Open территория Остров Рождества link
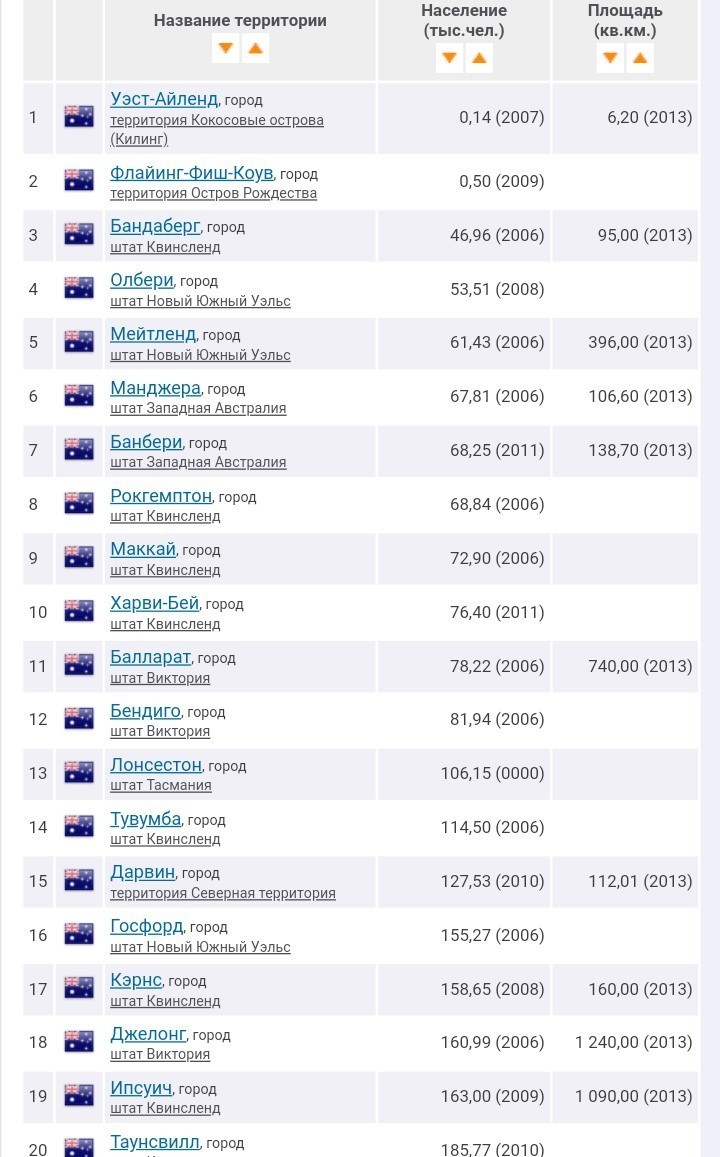The width and height of the screenshot is (720, 1157). click(213, 193)
